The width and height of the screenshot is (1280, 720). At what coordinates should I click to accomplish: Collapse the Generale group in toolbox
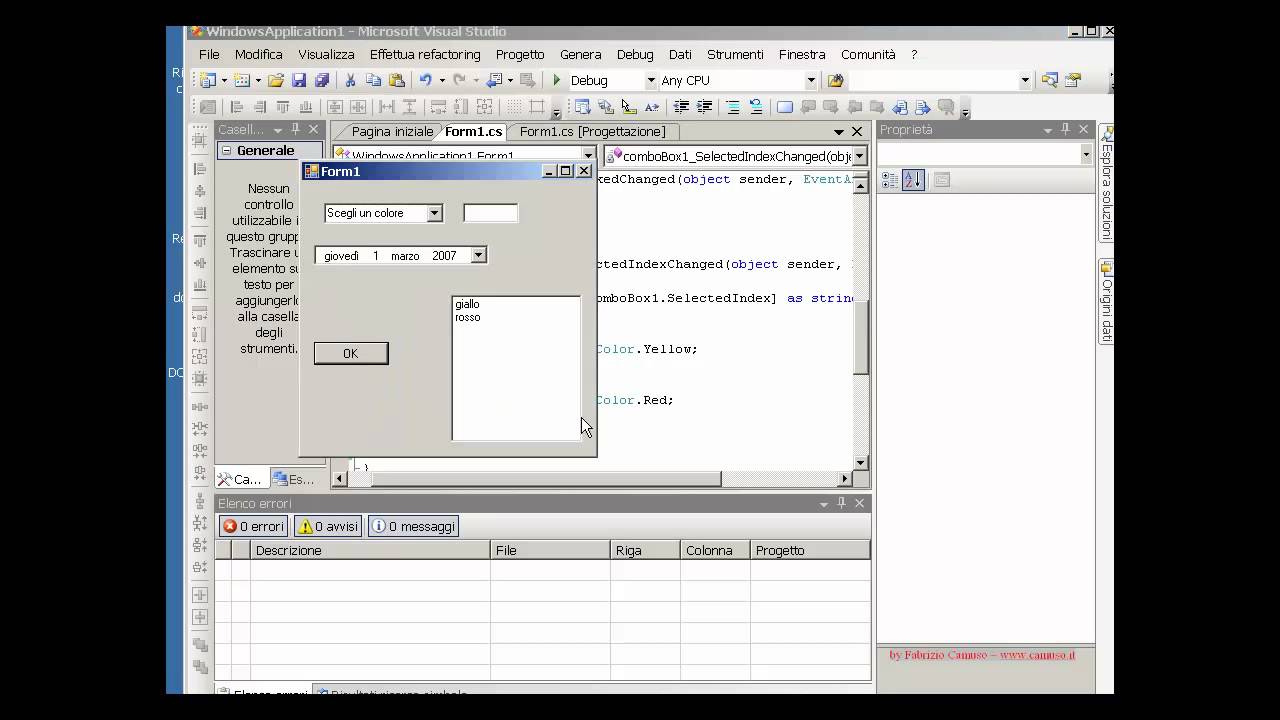[x=227, y=151]
